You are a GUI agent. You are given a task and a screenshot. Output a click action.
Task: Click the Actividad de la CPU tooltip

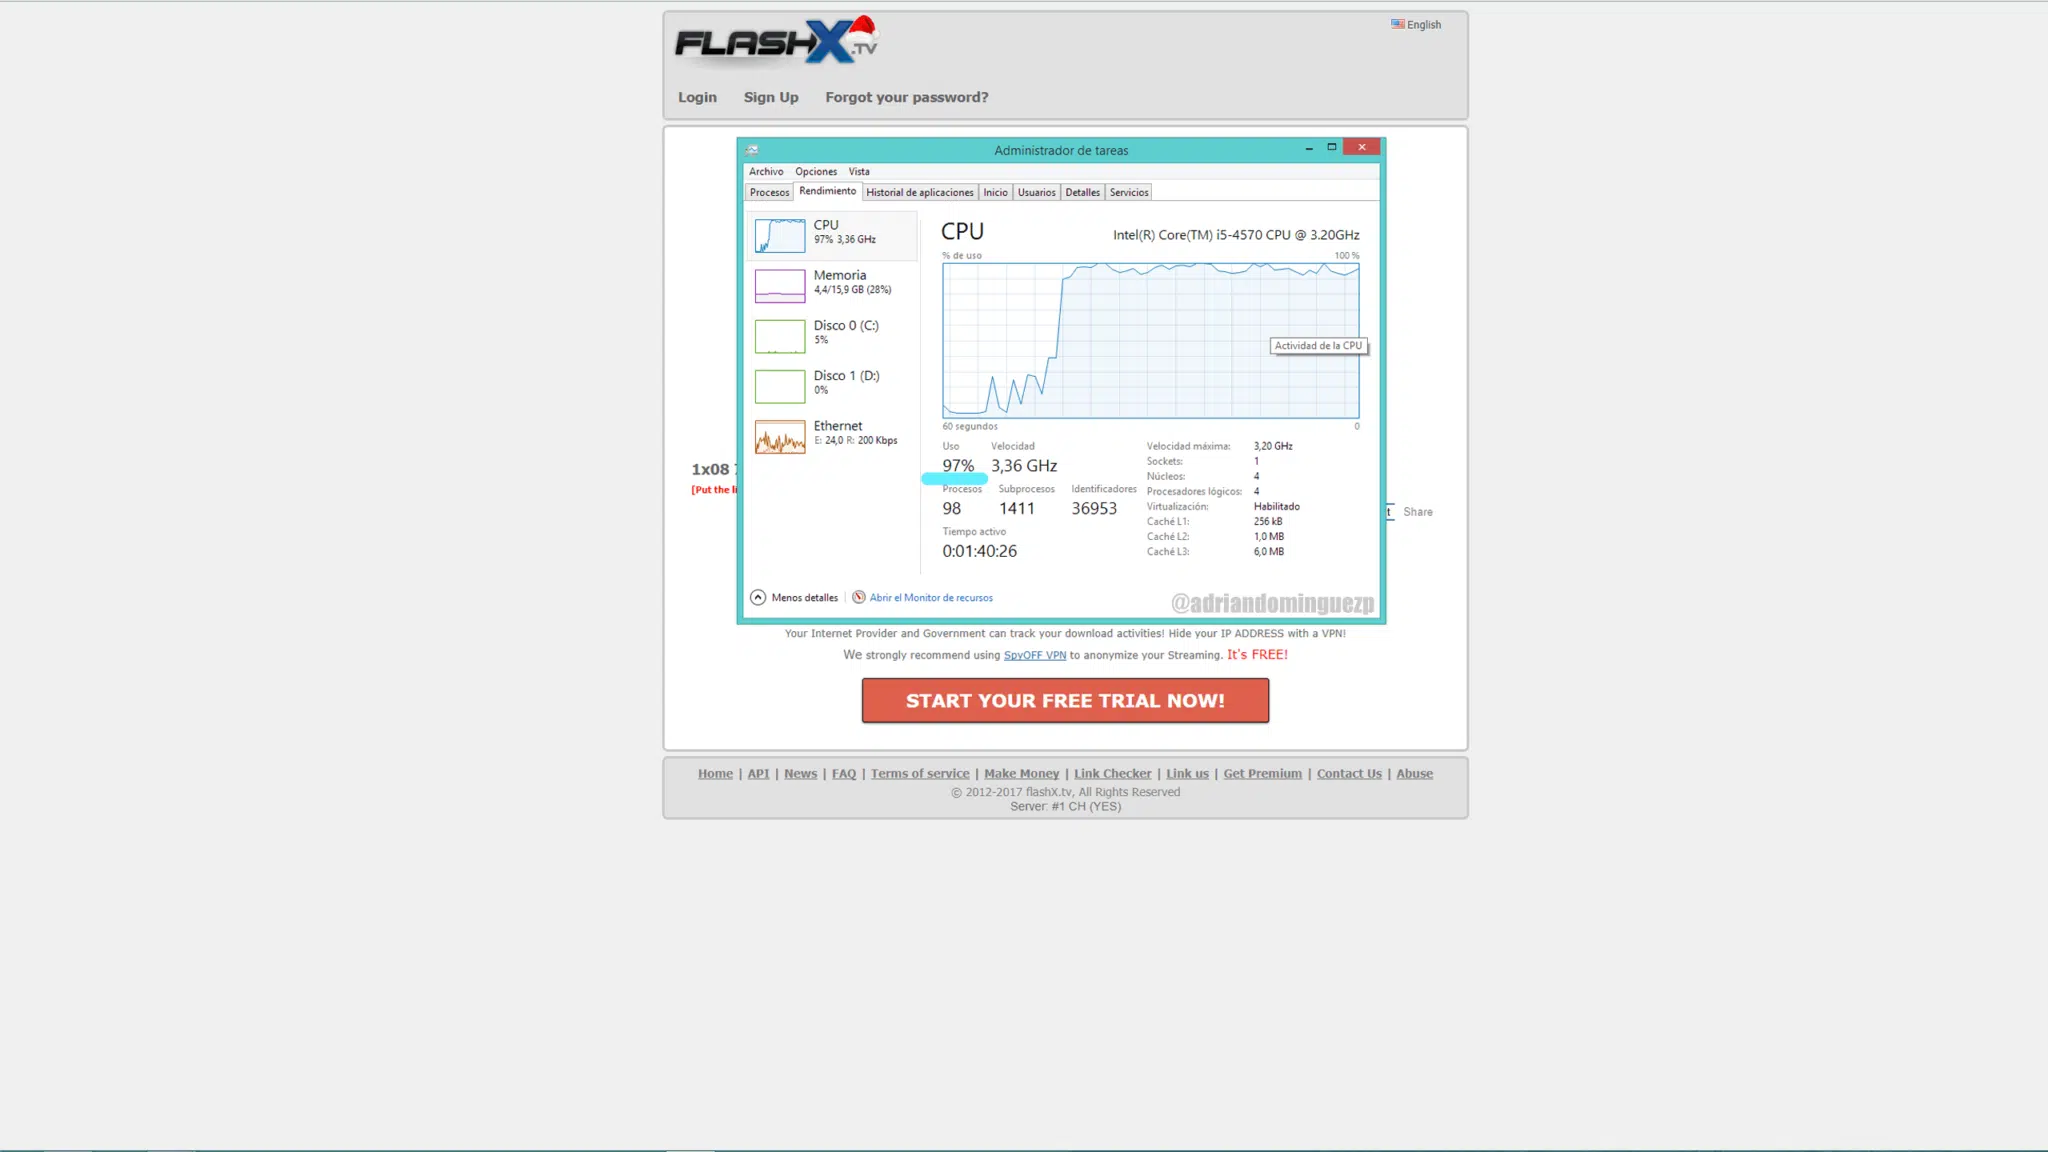click(1318, 346)
